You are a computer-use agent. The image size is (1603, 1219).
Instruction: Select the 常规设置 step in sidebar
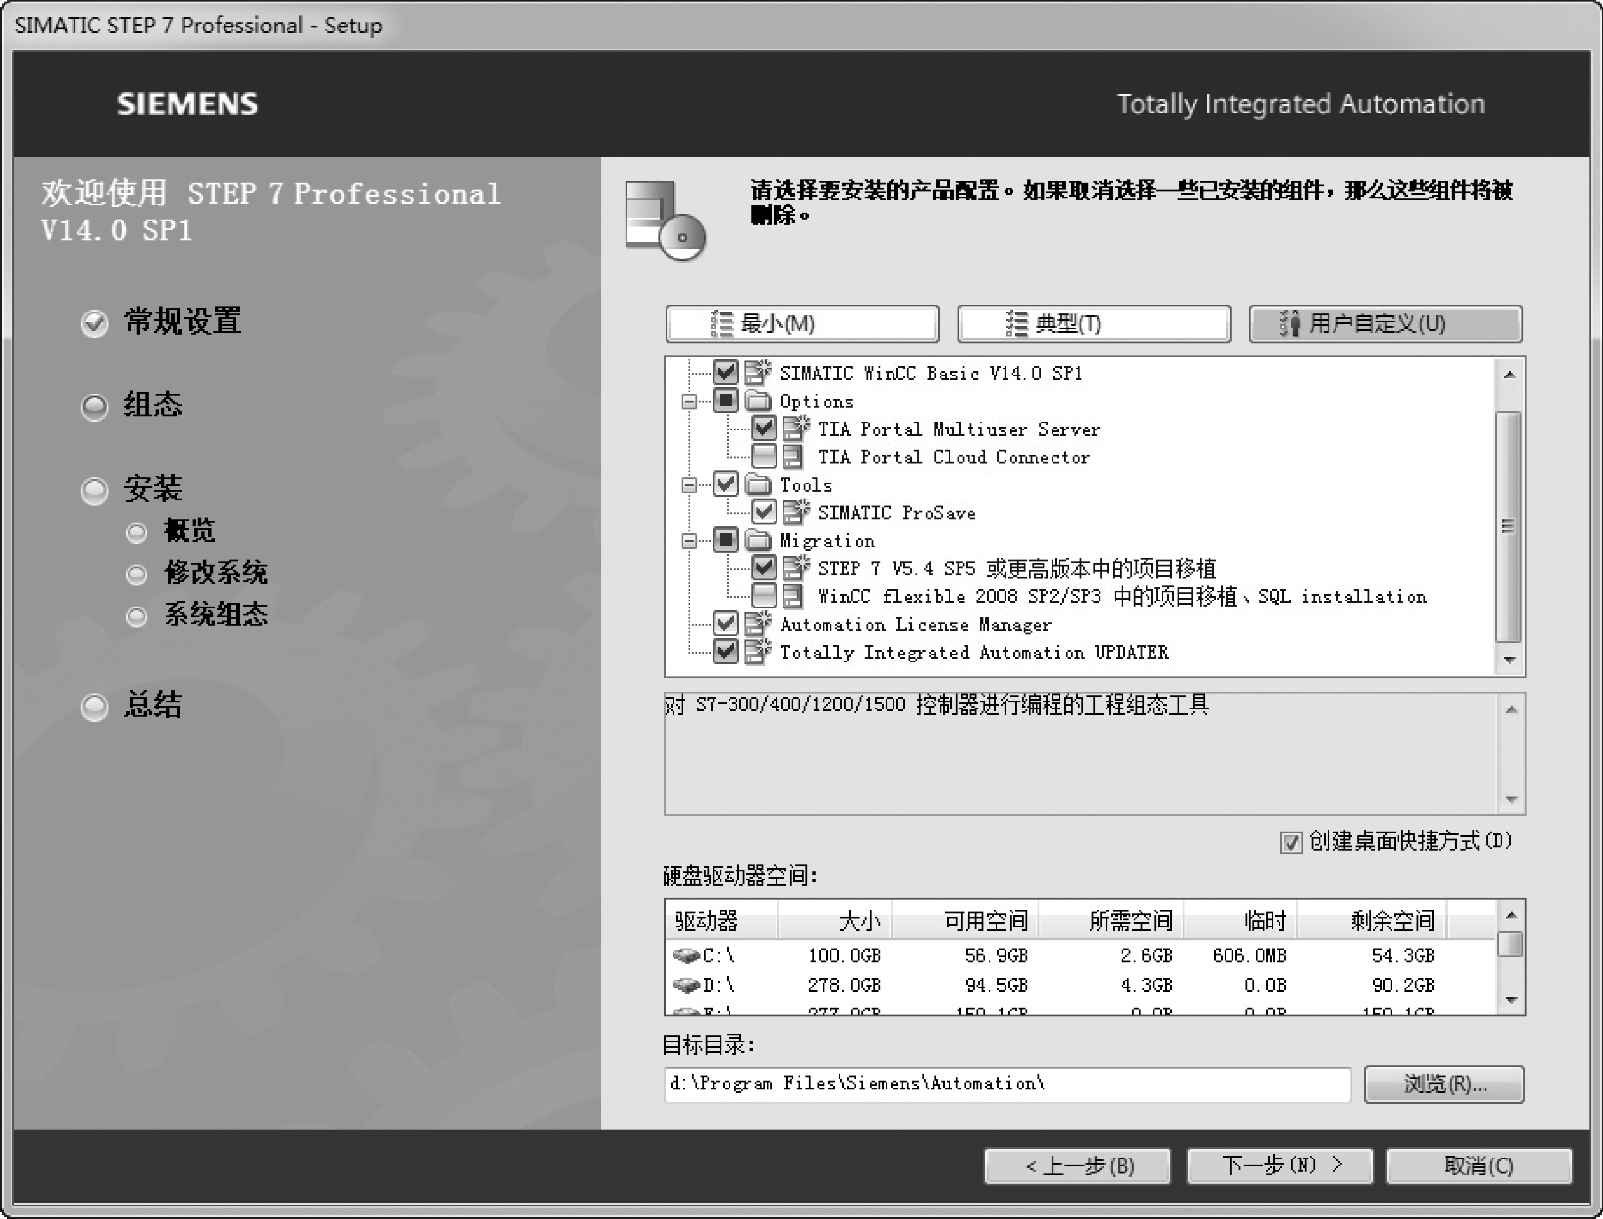pyautogui.click(x=161, y=322)
